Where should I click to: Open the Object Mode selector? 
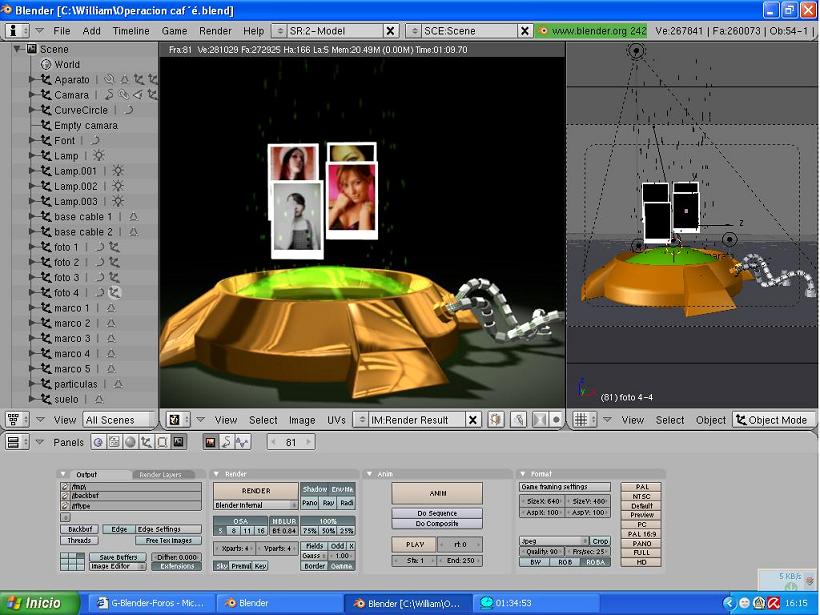pyautogui.click(x=772, y=420)
